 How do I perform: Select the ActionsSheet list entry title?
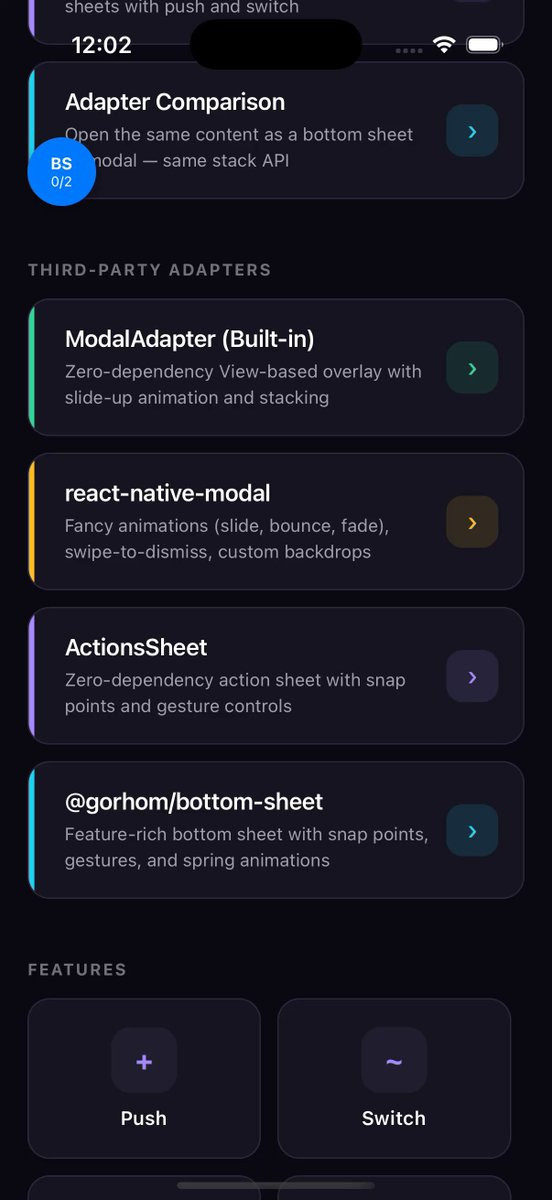click(x=136, y=647)
